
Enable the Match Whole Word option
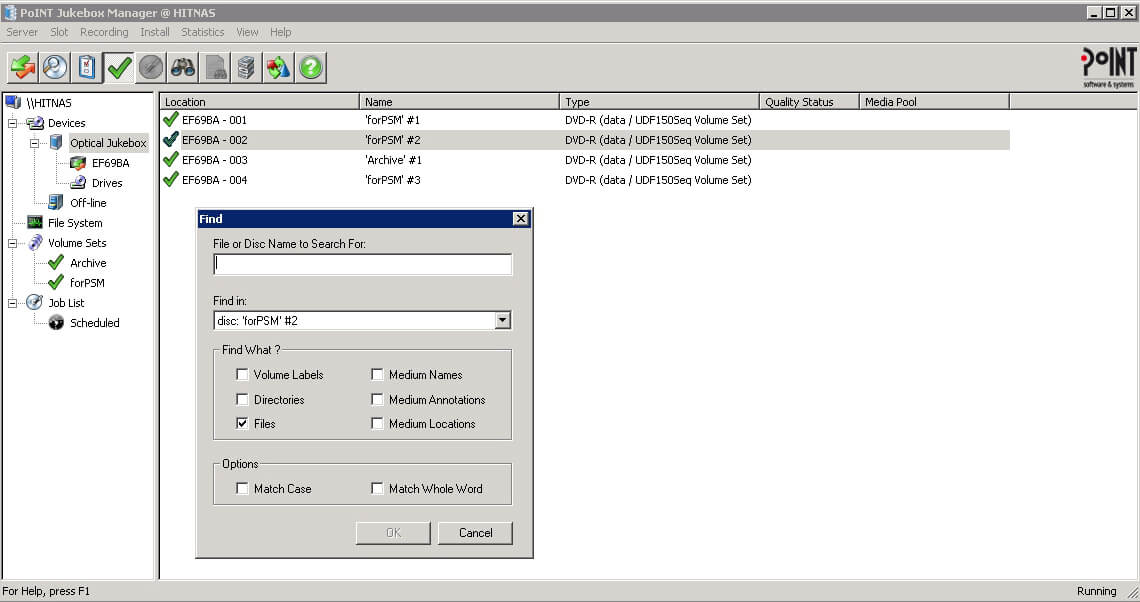click(x=377, y=489)
